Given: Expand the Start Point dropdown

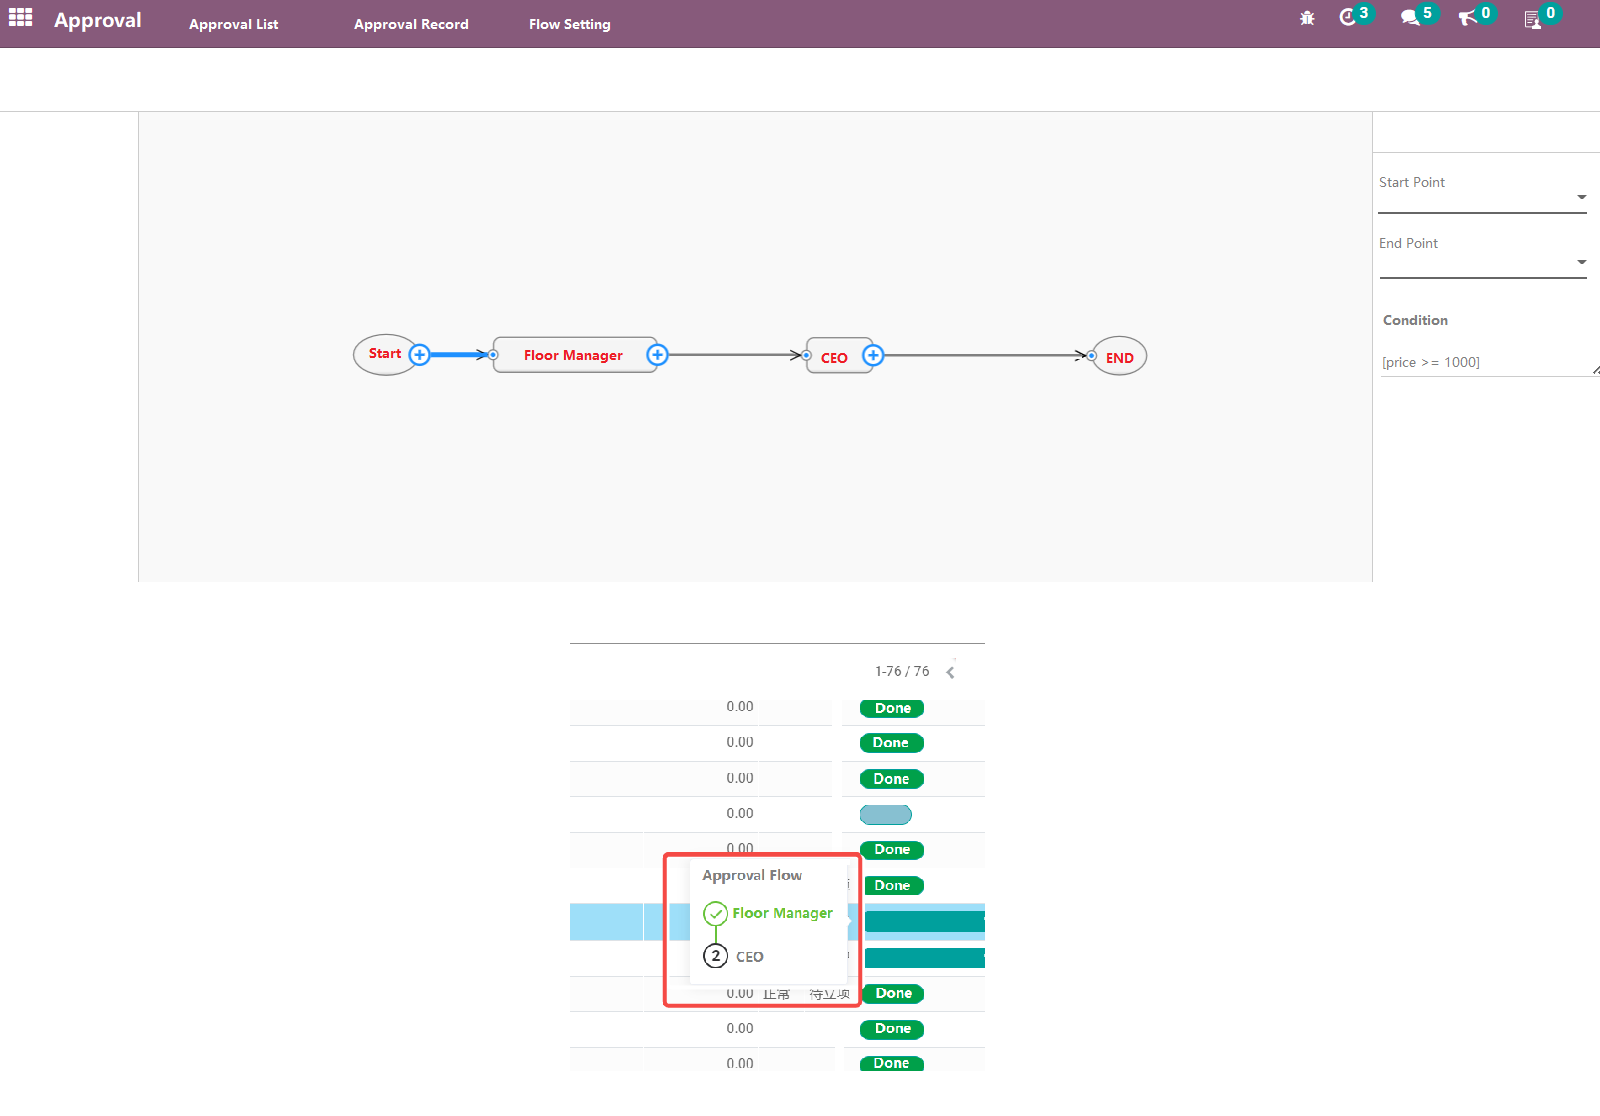Looking at the screenshot, I should point(1581,197).
